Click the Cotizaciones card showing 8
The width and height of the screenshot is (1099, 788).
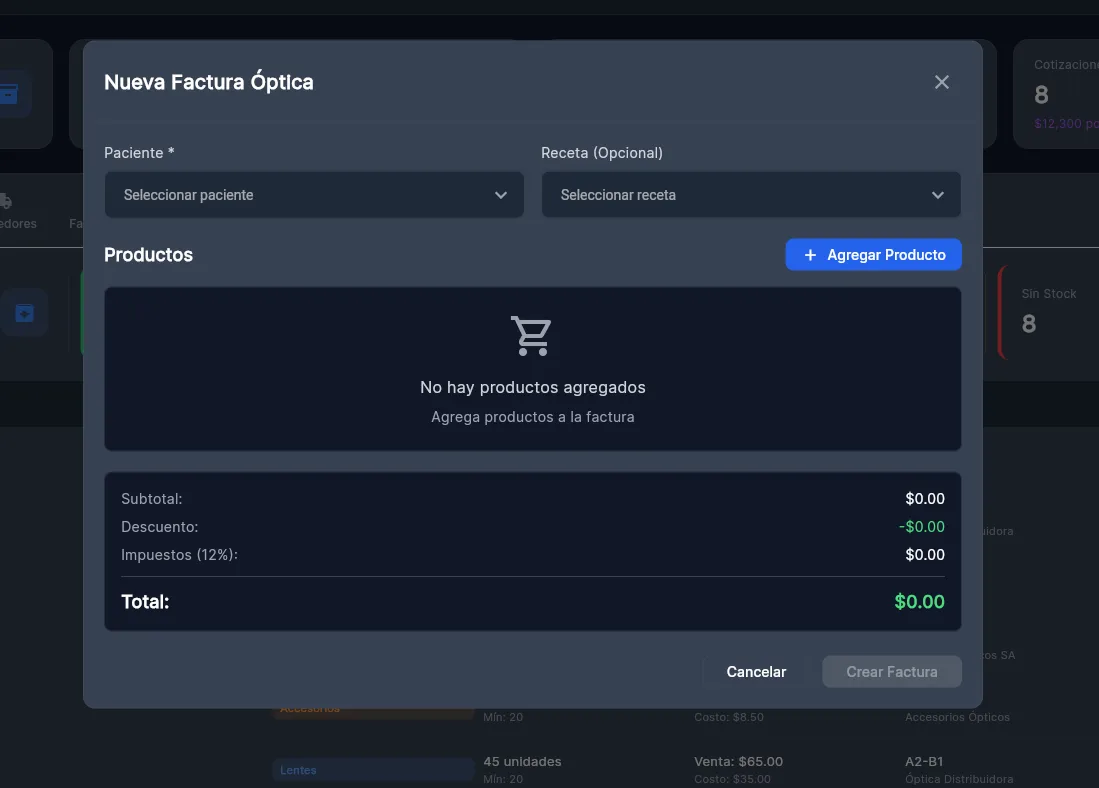coord(1056,94)
